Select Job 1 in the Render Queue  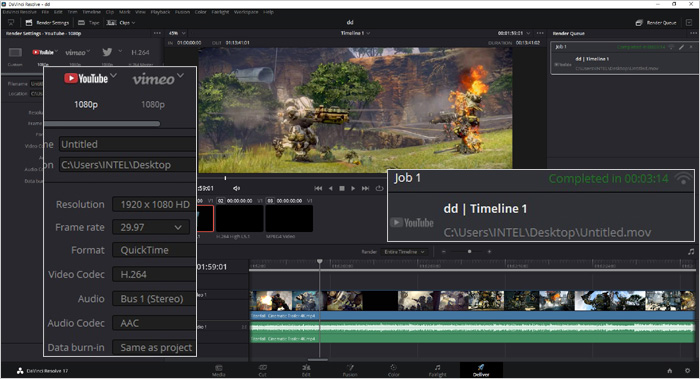[624, 58]
